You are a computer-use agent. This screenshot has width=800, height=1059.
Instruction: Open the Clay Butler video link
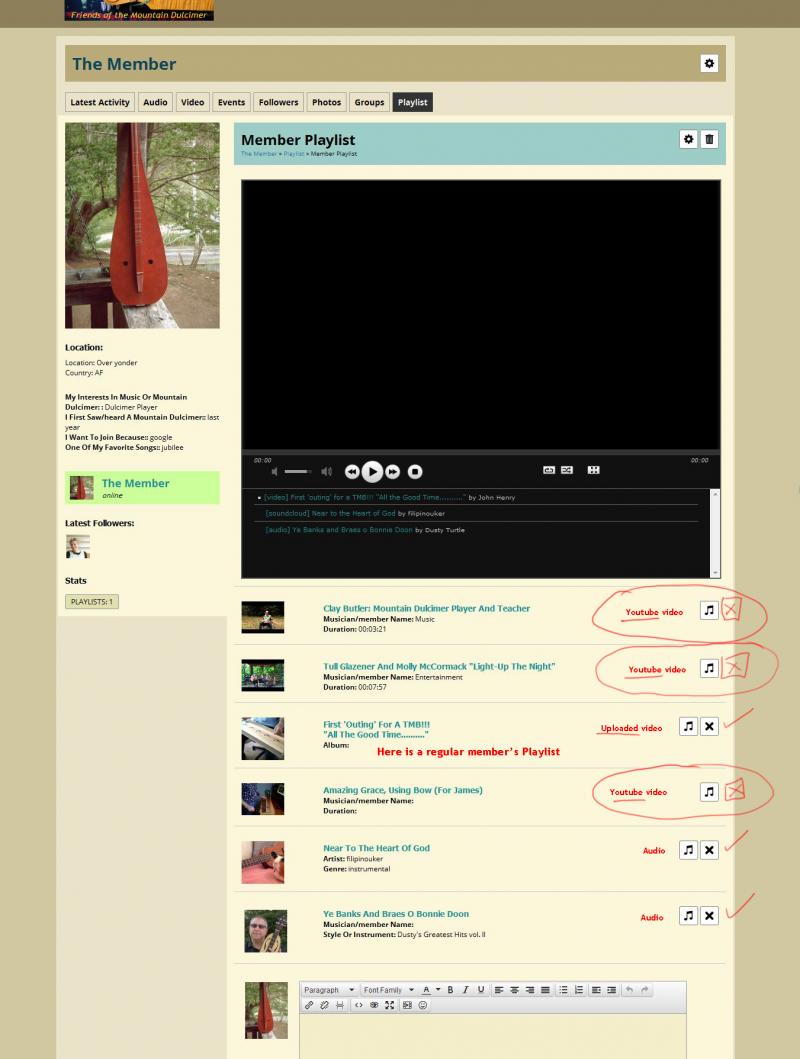click(426, 609)
